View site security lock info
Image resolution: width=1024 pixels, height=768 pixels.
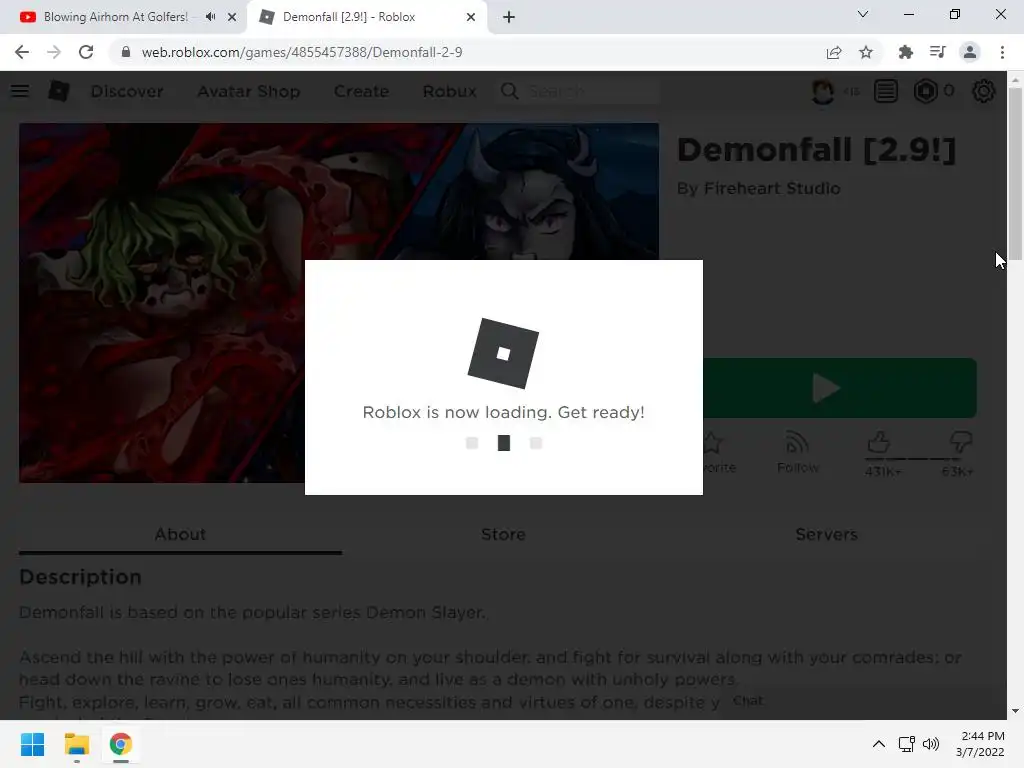point(126,52)
